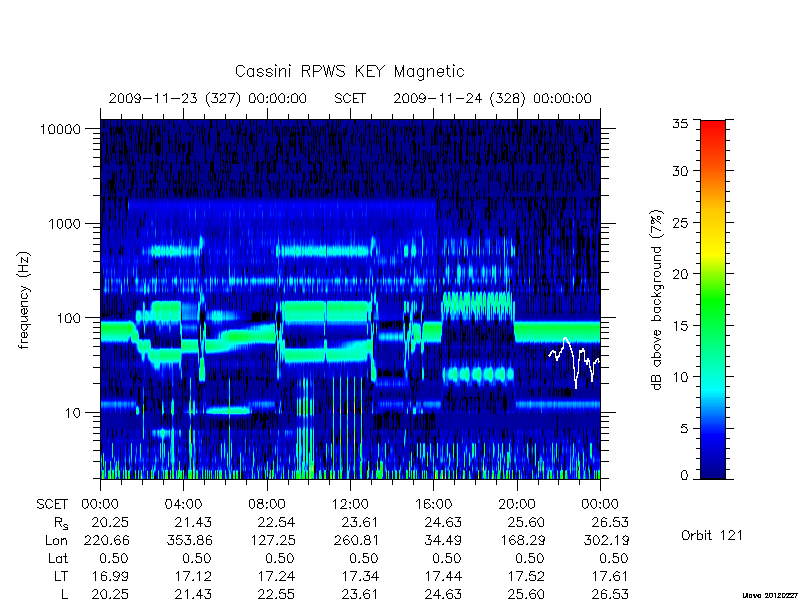This screenshot has height=600, width=800.
Task: Click the Lon value 127.25
Action: tap(272, 540)
